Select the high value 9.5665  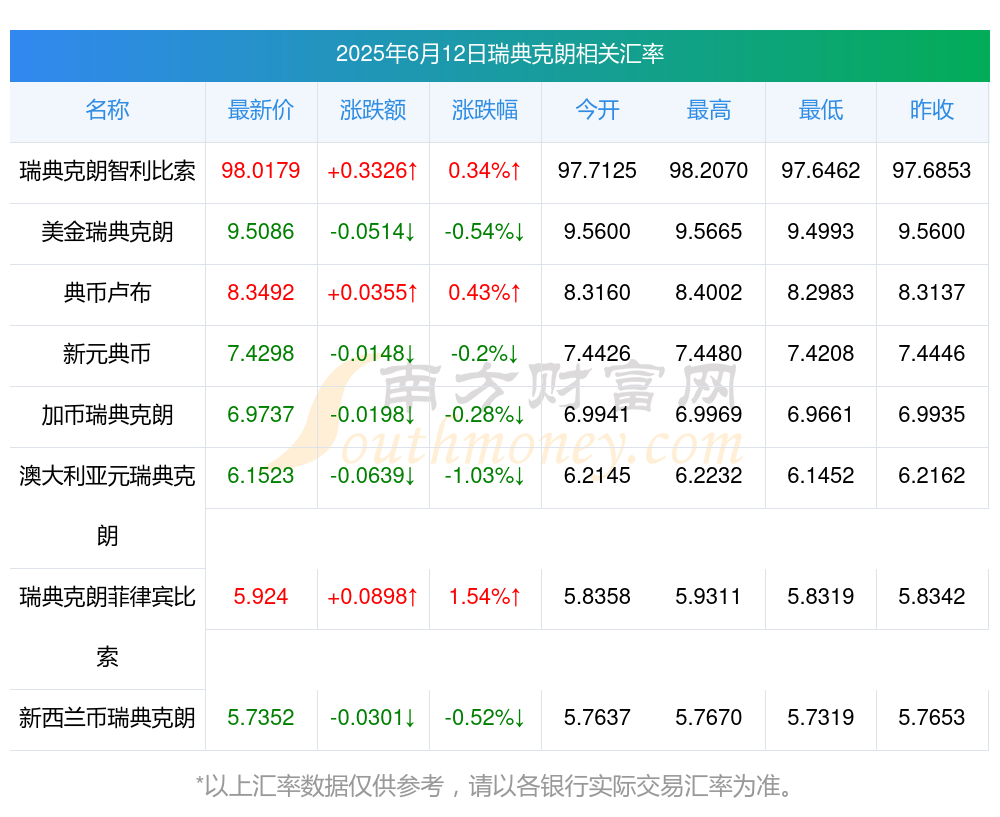pos(709,232)
